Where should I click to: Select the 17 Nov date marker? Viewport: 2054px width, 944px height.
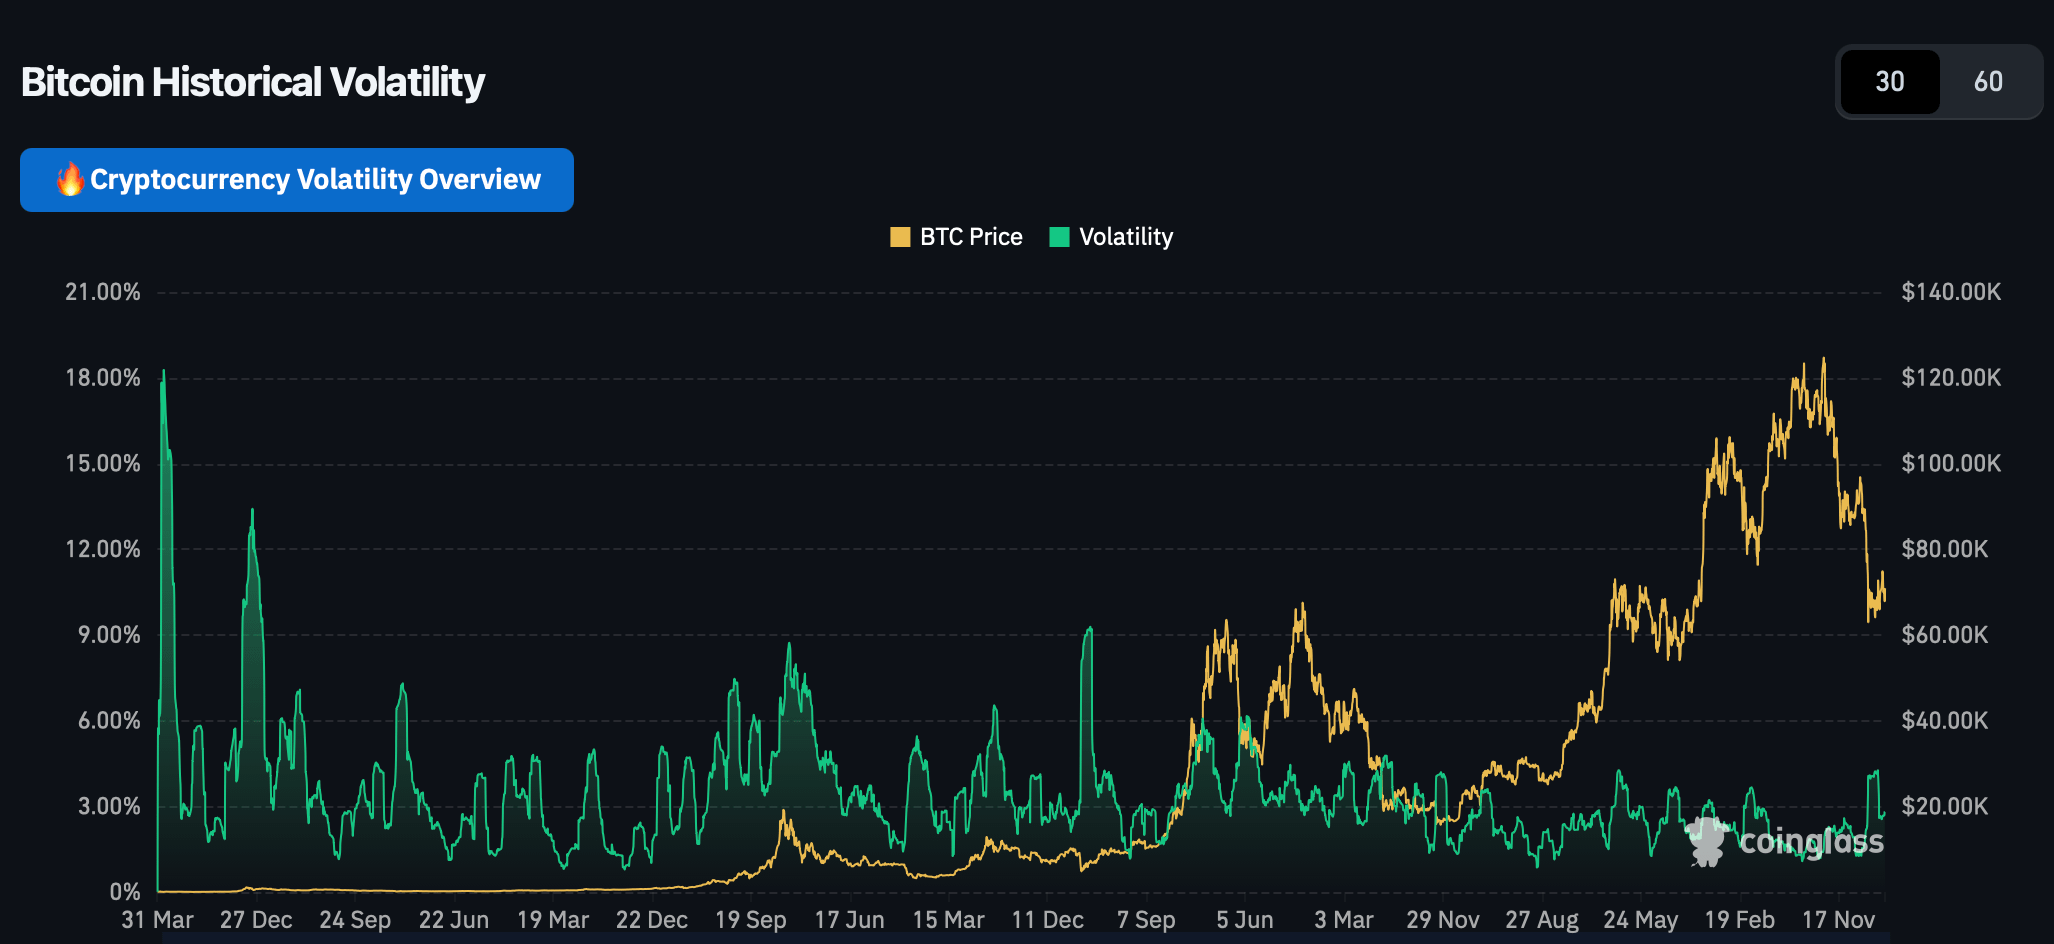(x=1838, y=920)
